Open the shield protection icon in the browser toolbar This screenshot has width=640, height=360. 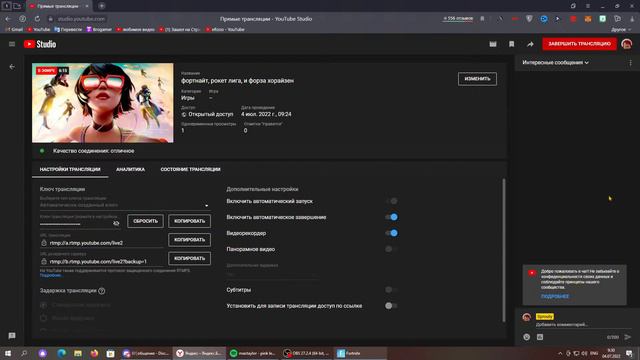tap(529, 19)
